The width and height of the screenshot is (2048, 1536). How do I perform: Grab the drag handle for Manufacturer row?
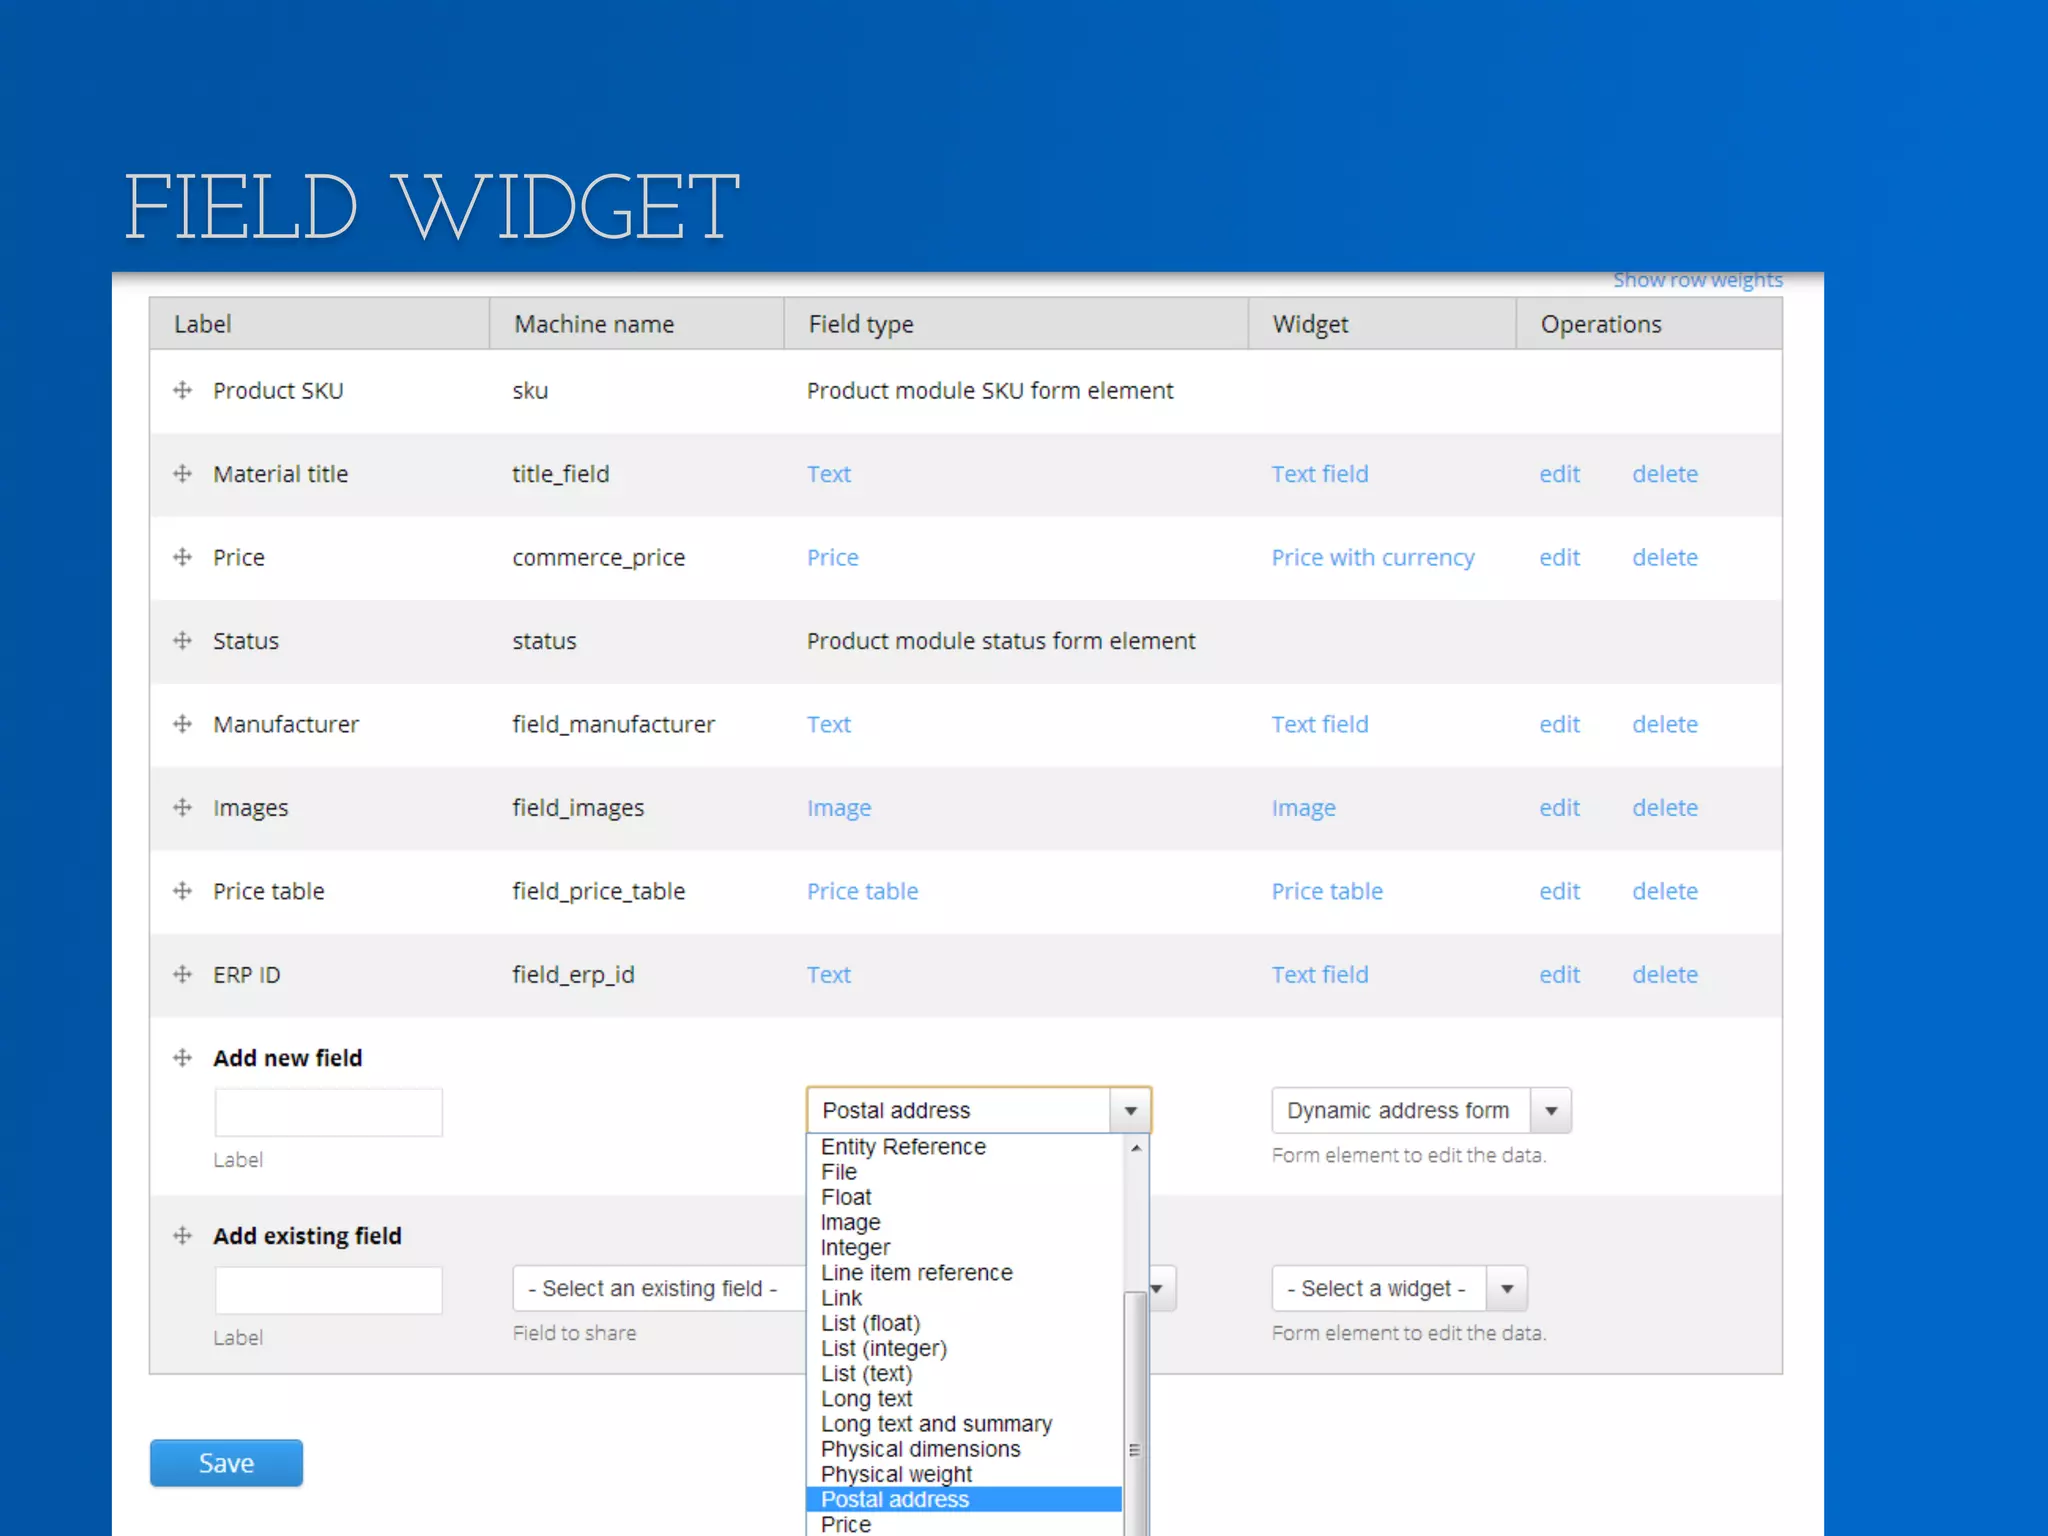point(182,724)
